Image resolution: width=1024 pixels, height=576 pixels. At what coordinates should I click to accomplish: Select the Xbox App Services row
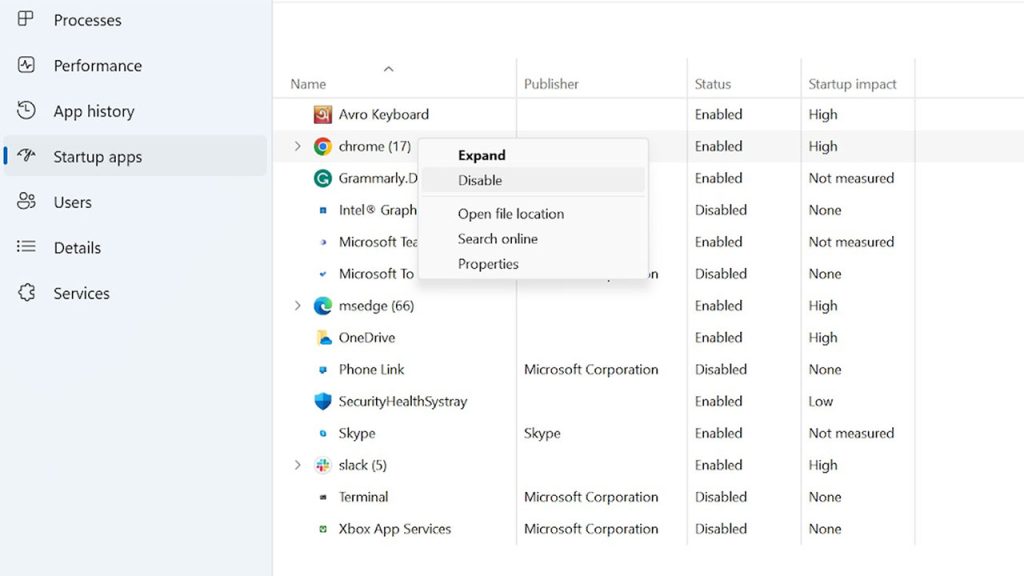point(648,529)
